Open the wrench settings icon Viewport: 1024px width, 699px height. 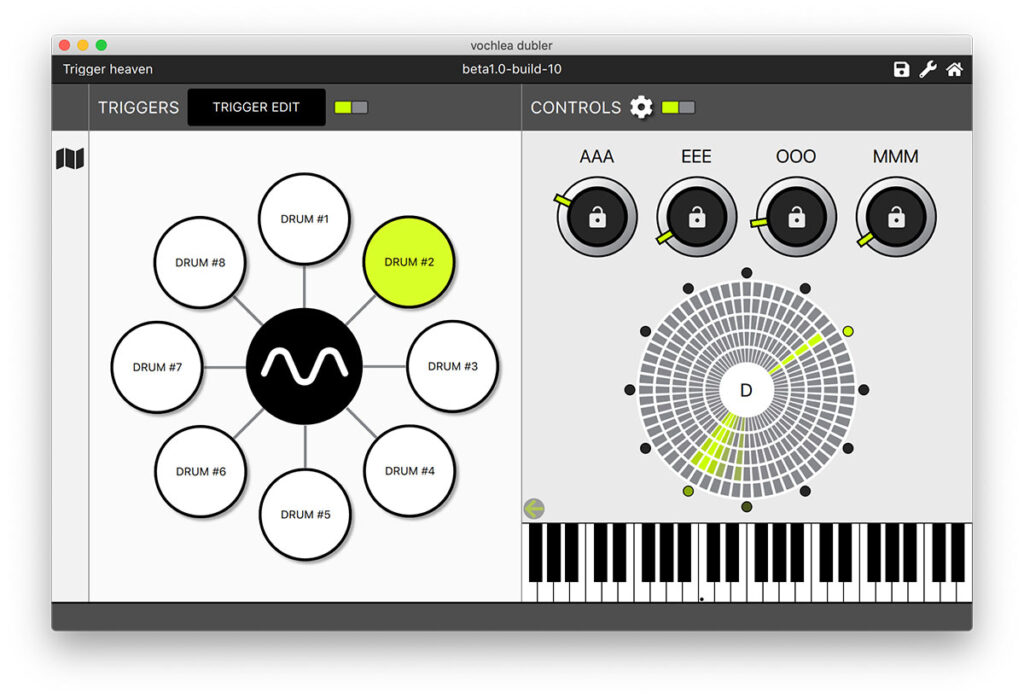click(x=927, y=69)
